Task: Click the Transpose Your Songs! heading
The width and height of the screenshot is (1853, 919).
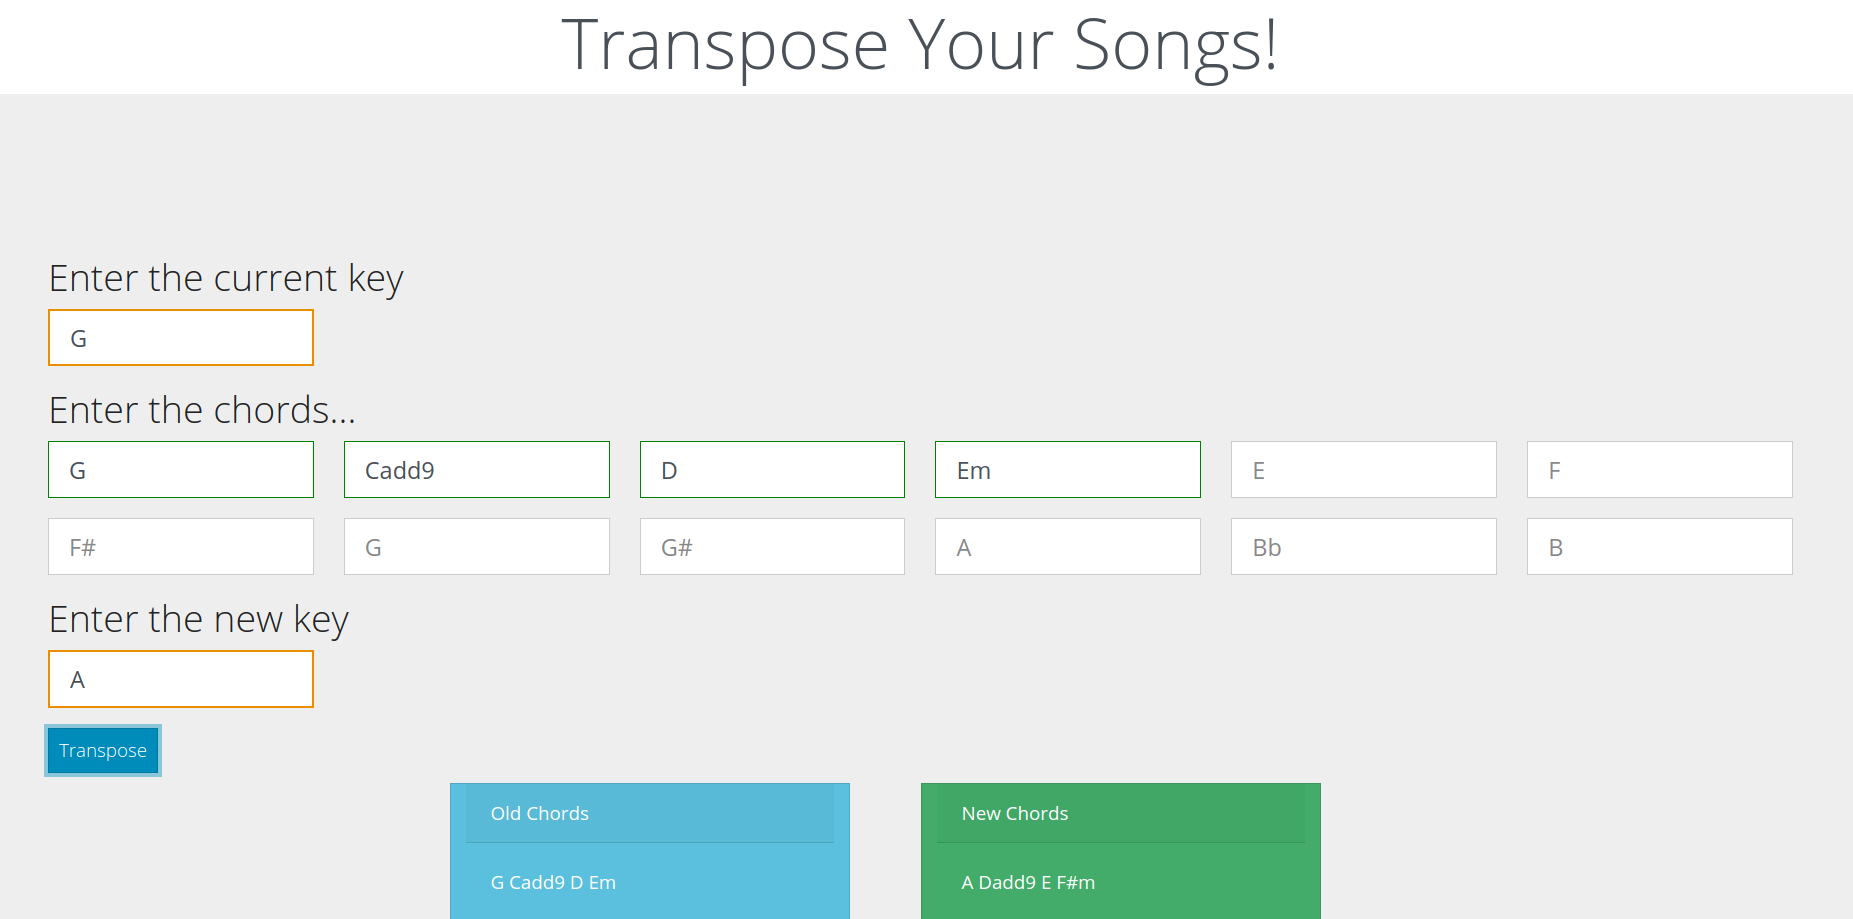Action: click(919, 46)
